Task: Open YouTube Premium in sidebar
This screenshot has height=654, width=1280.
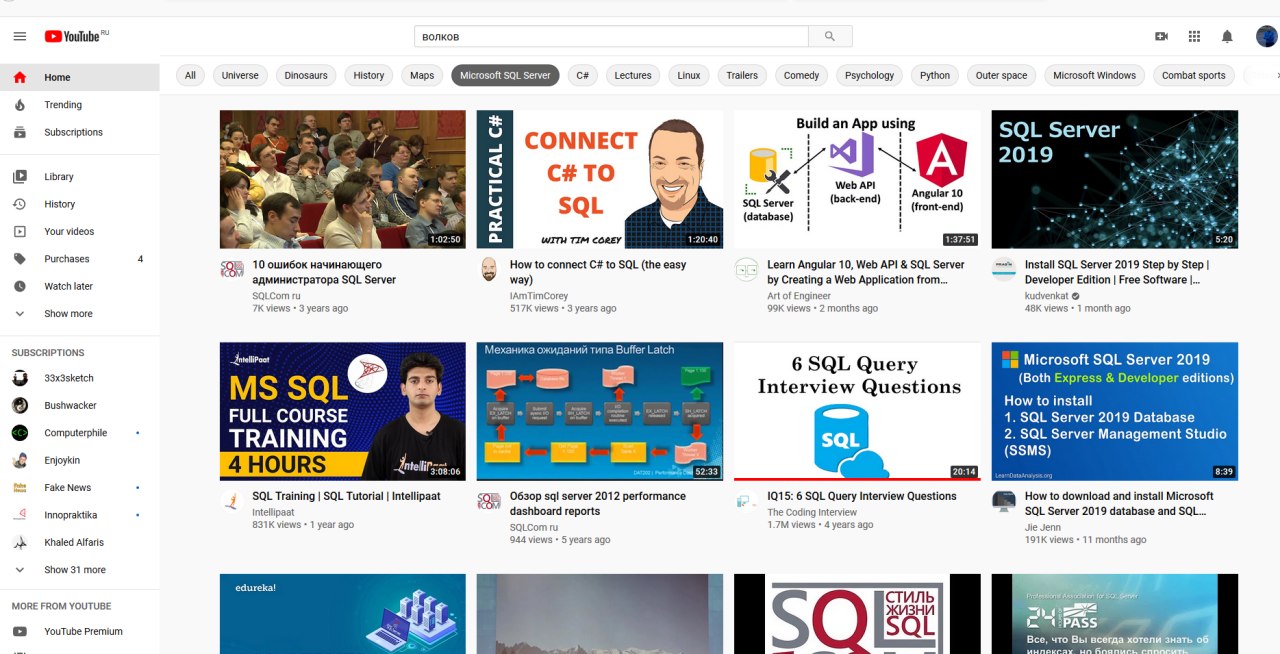Action: (x=80, y=632)
